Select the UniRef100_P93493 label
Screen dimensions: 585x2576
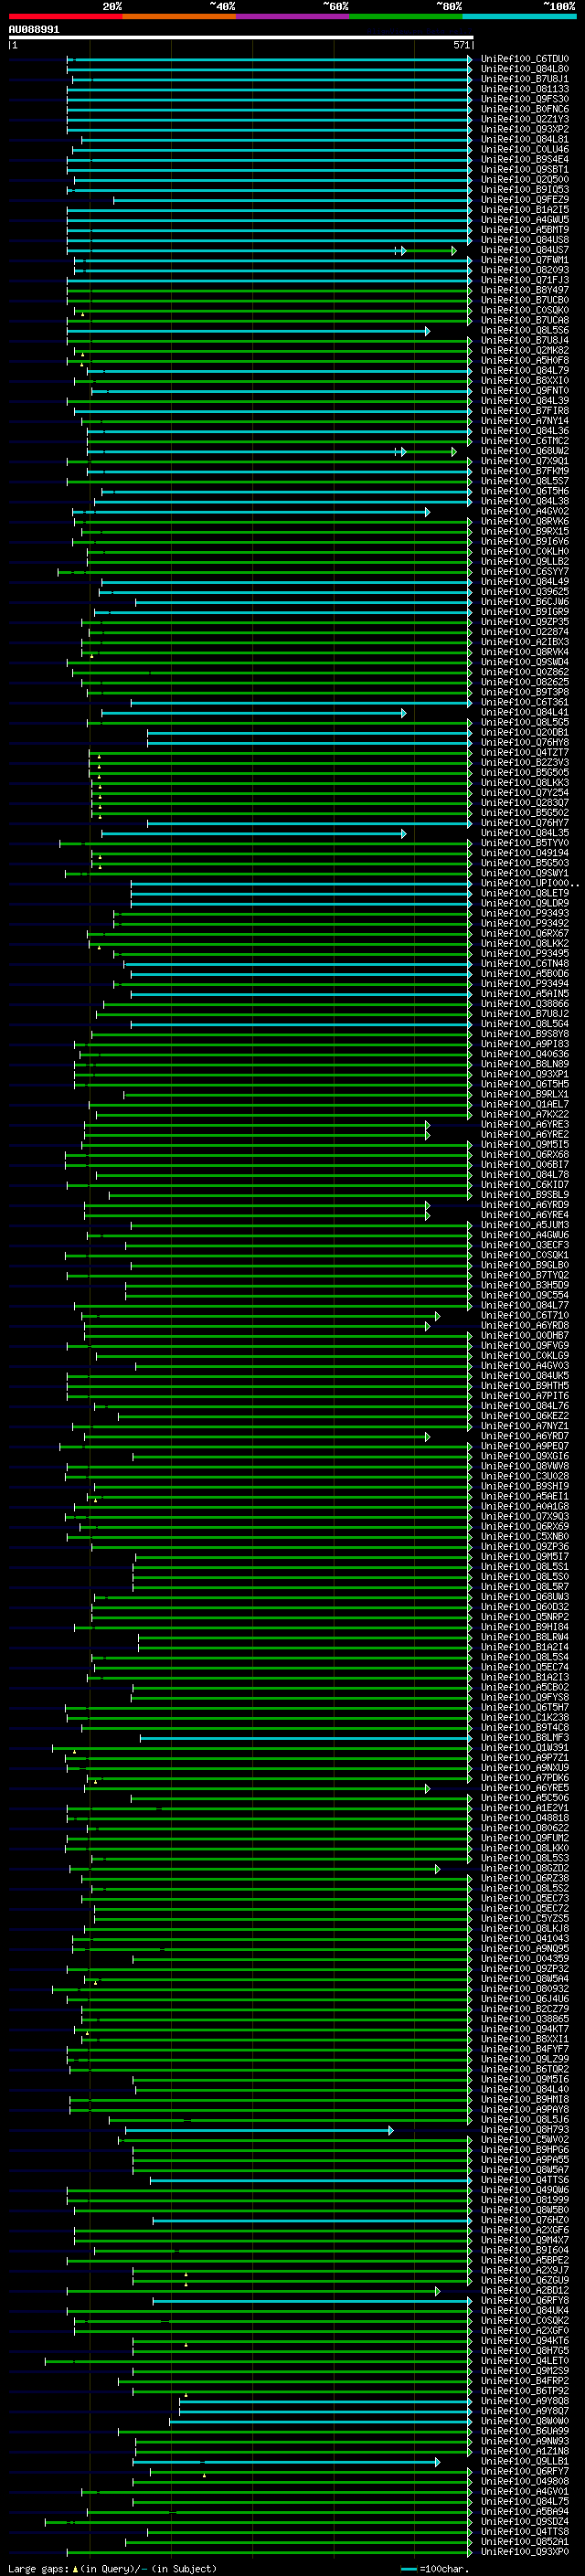tap(524, 913)
